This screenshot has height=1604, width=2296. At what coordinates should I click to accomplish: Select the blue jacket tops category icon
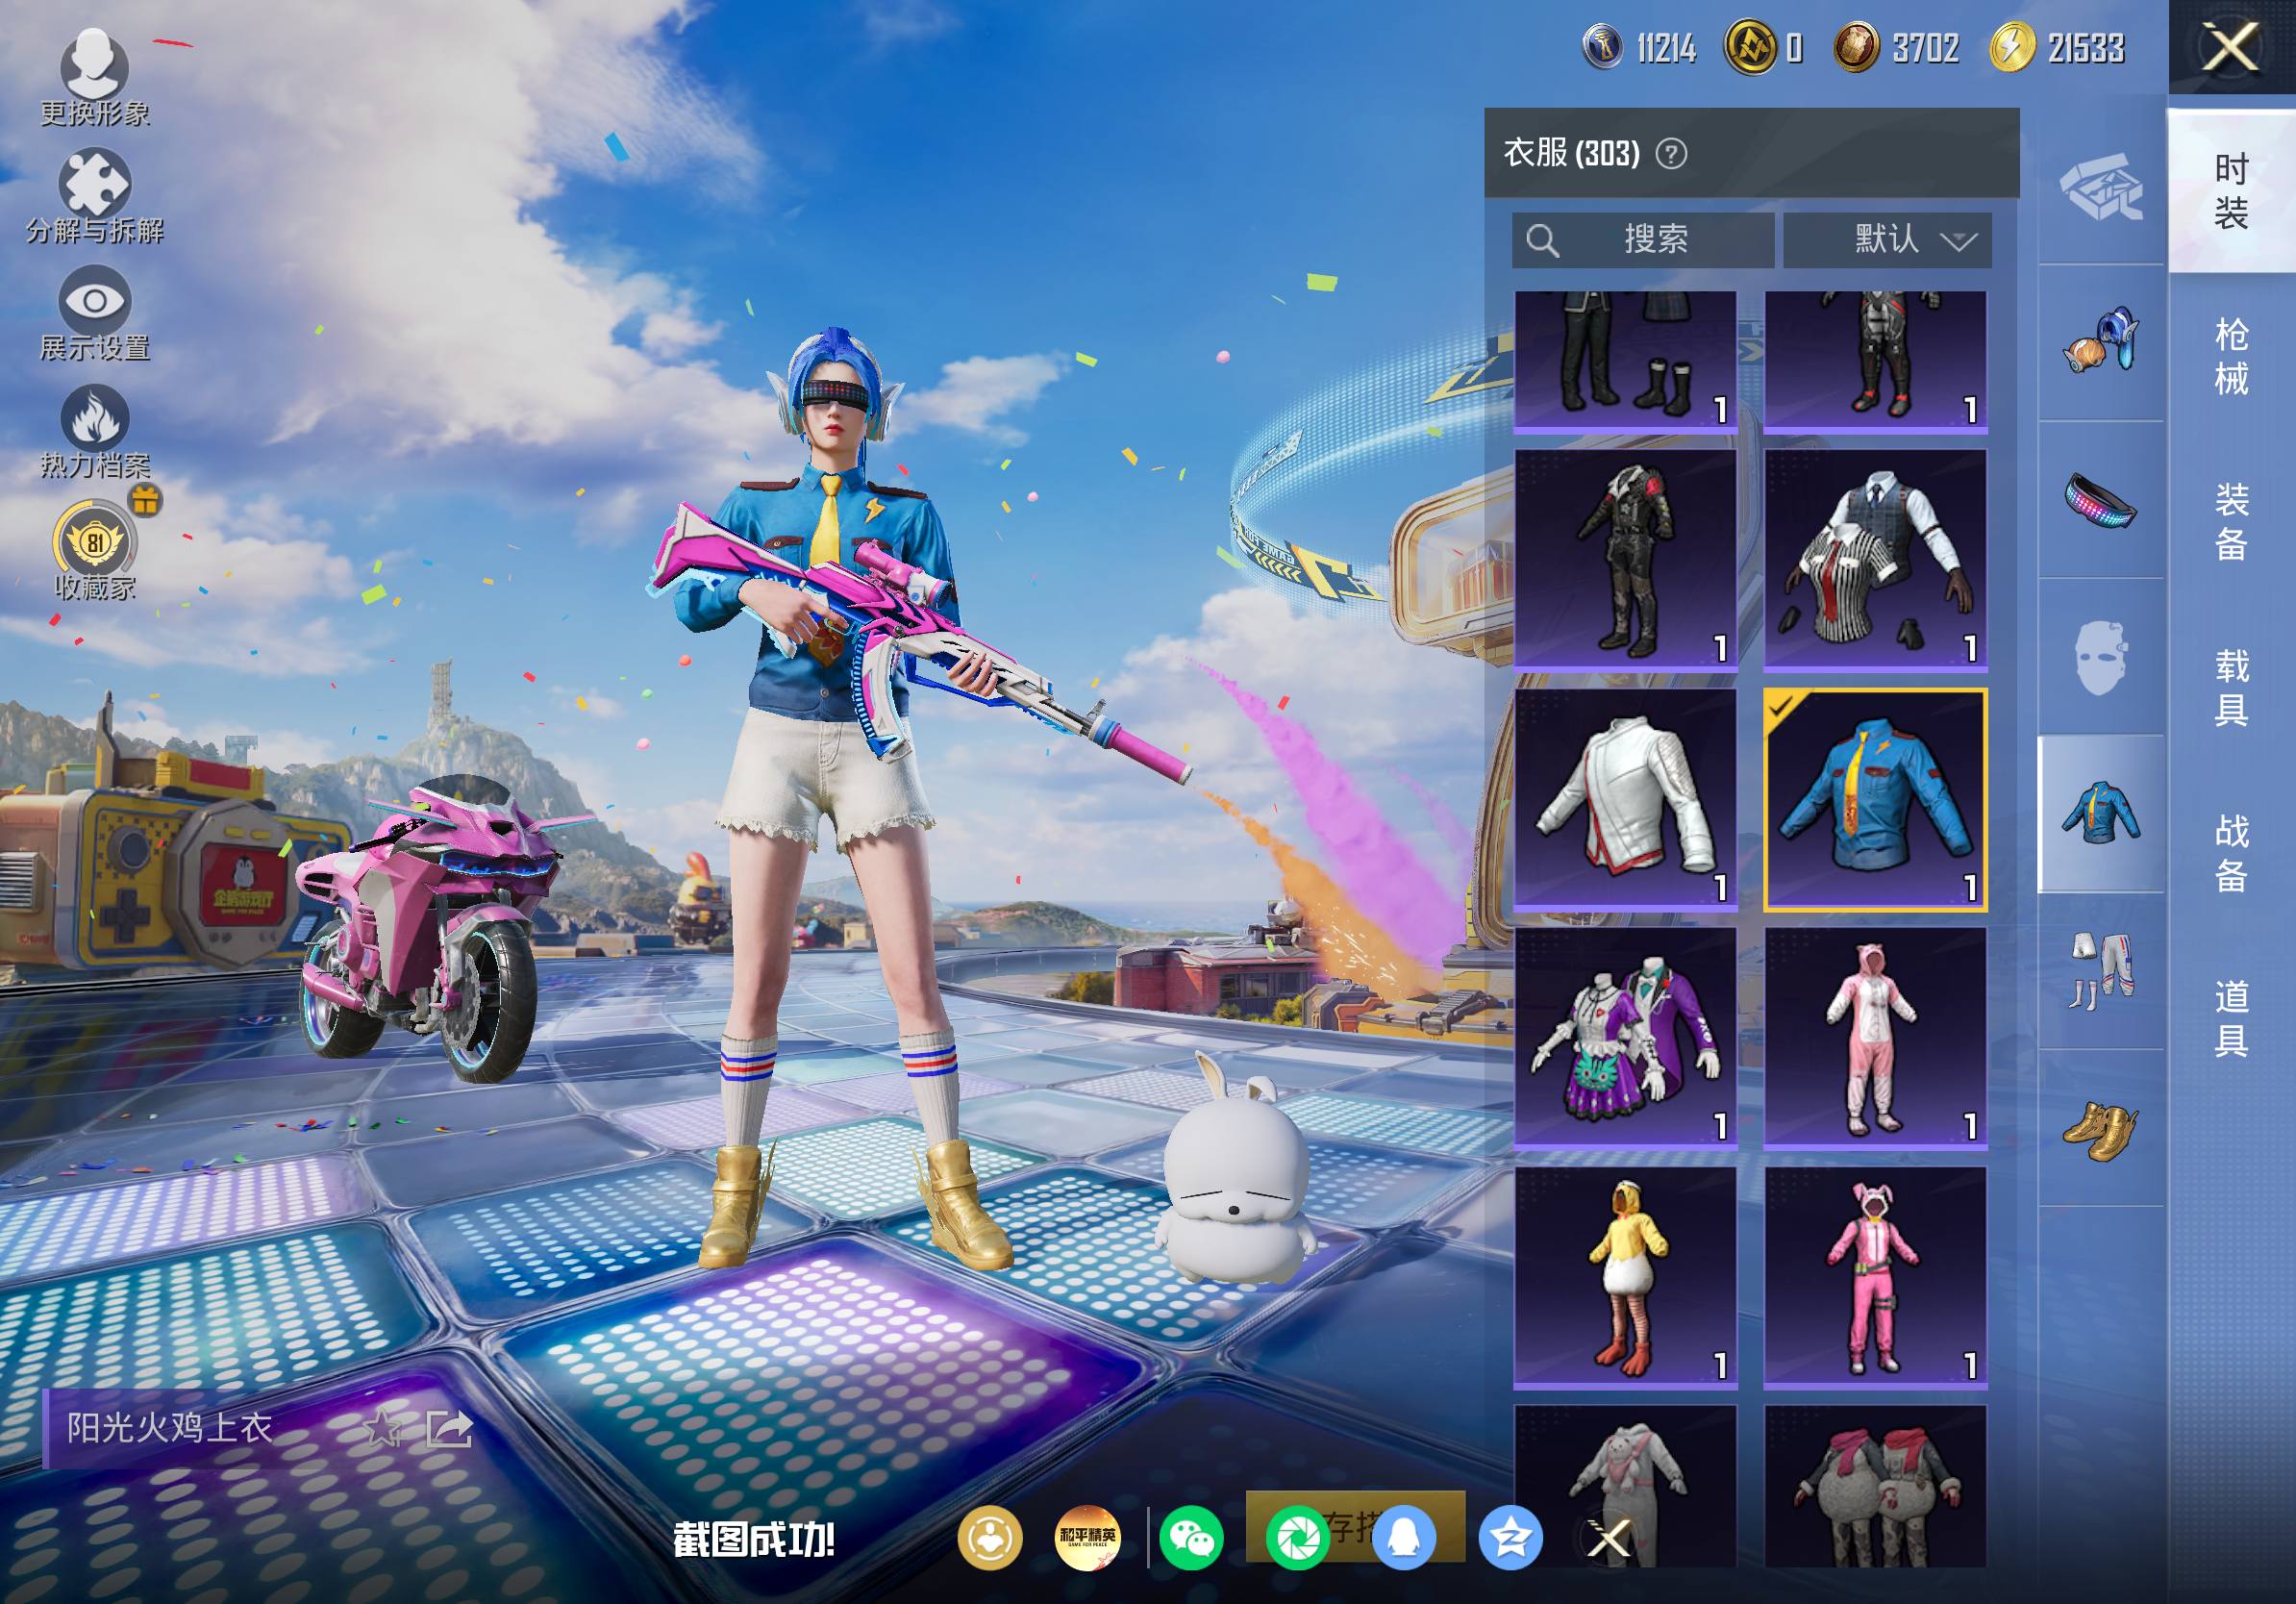point(2101,814)
